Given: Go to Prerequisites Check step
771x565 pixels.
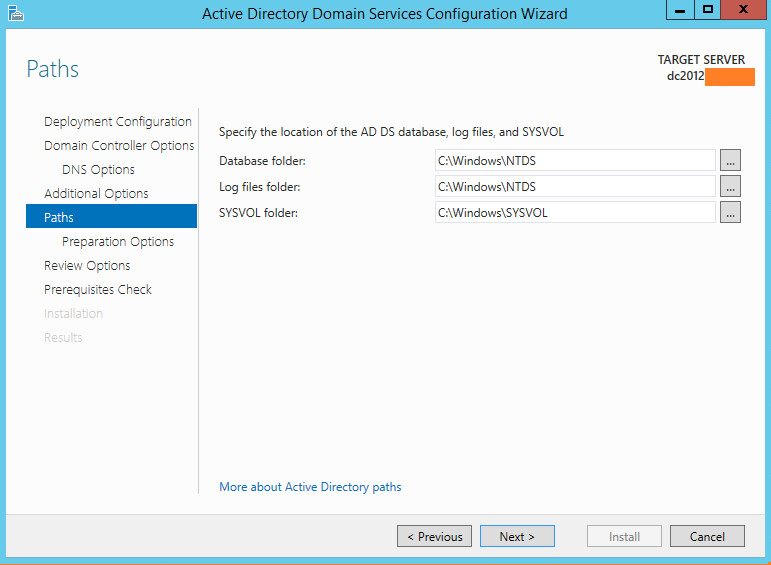Looking at the screenshot, I should coord(98,290).
